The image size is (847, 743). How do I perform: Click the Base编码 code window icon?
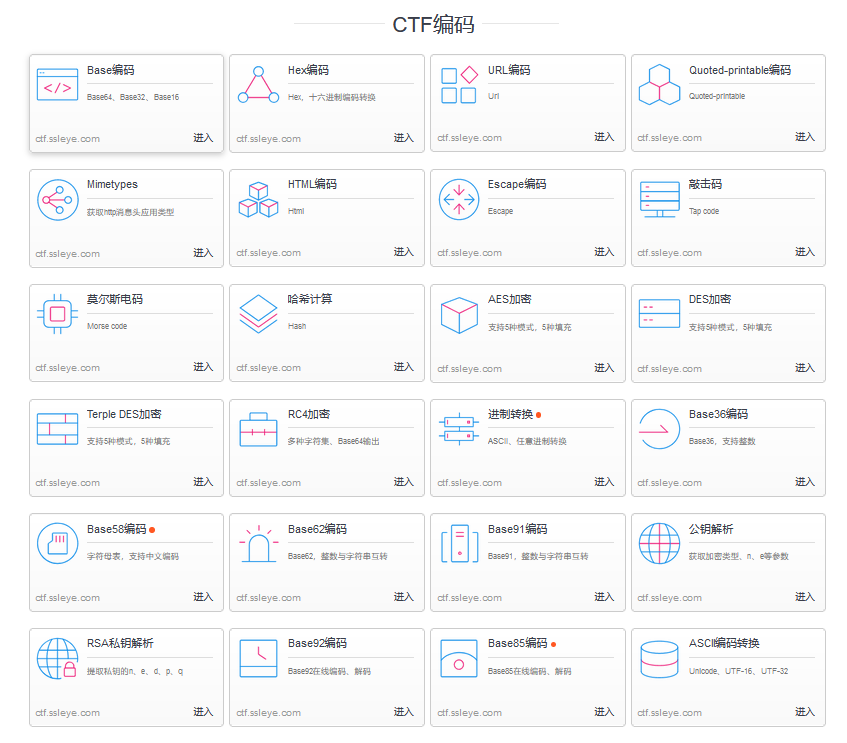click(57, 85)
